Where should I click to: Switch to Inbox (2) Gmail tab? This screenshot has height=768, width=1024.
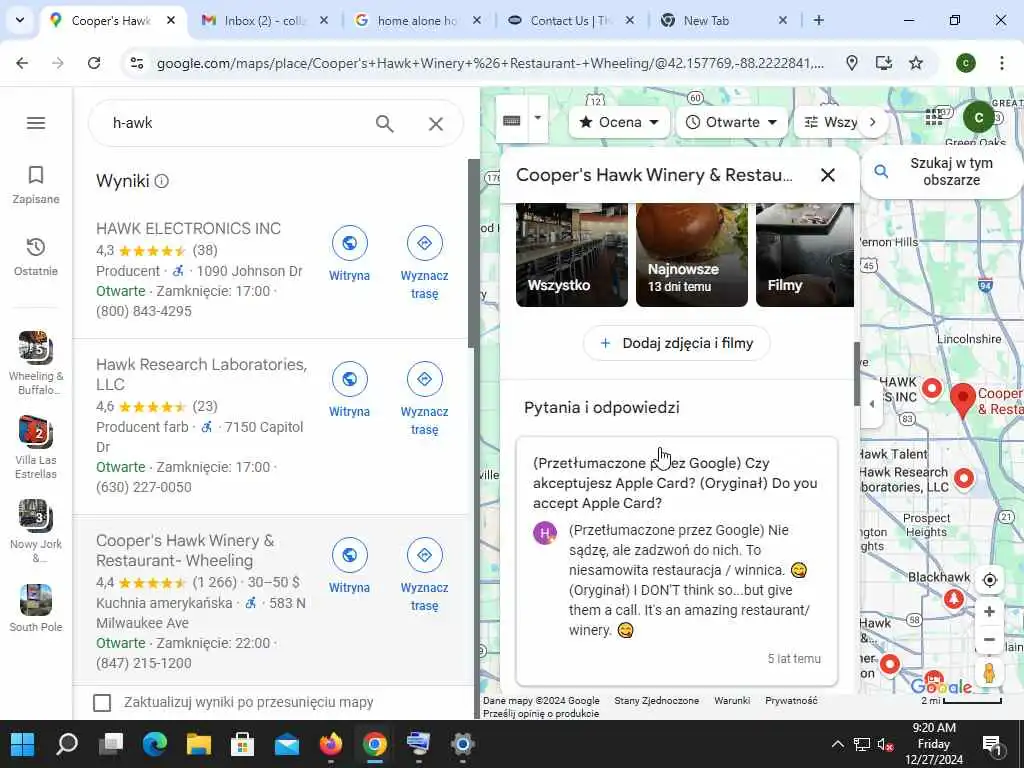point(264,20)
